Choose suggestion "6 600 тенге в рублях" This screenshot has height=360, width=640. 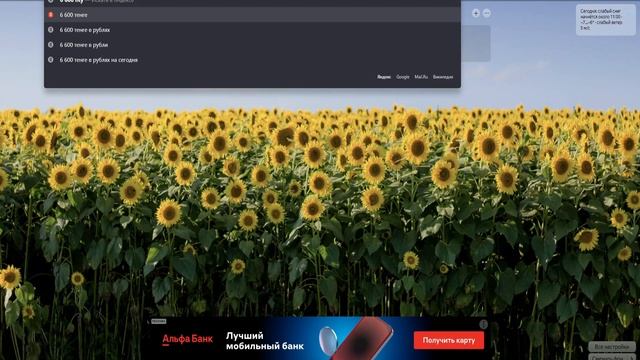(x=252, y=30)
